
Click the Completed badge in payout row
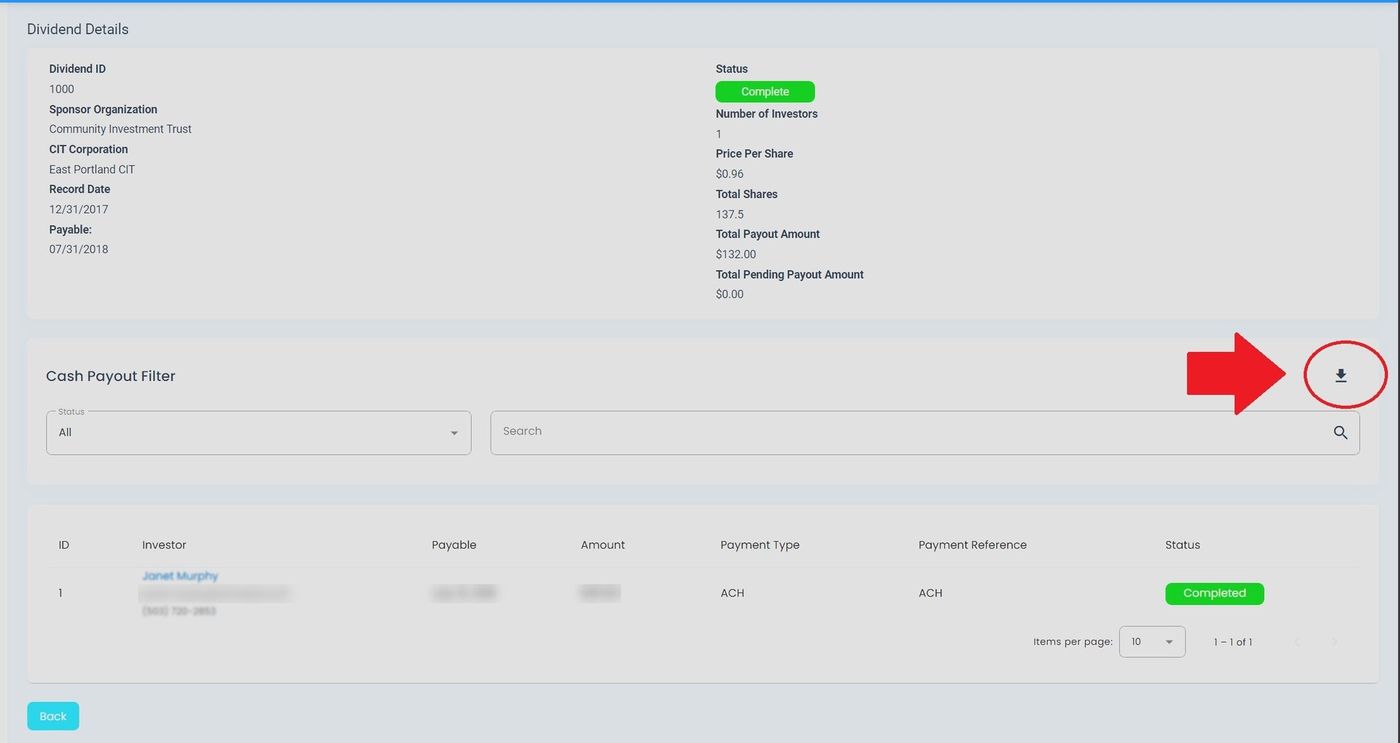coord(1214,594)
